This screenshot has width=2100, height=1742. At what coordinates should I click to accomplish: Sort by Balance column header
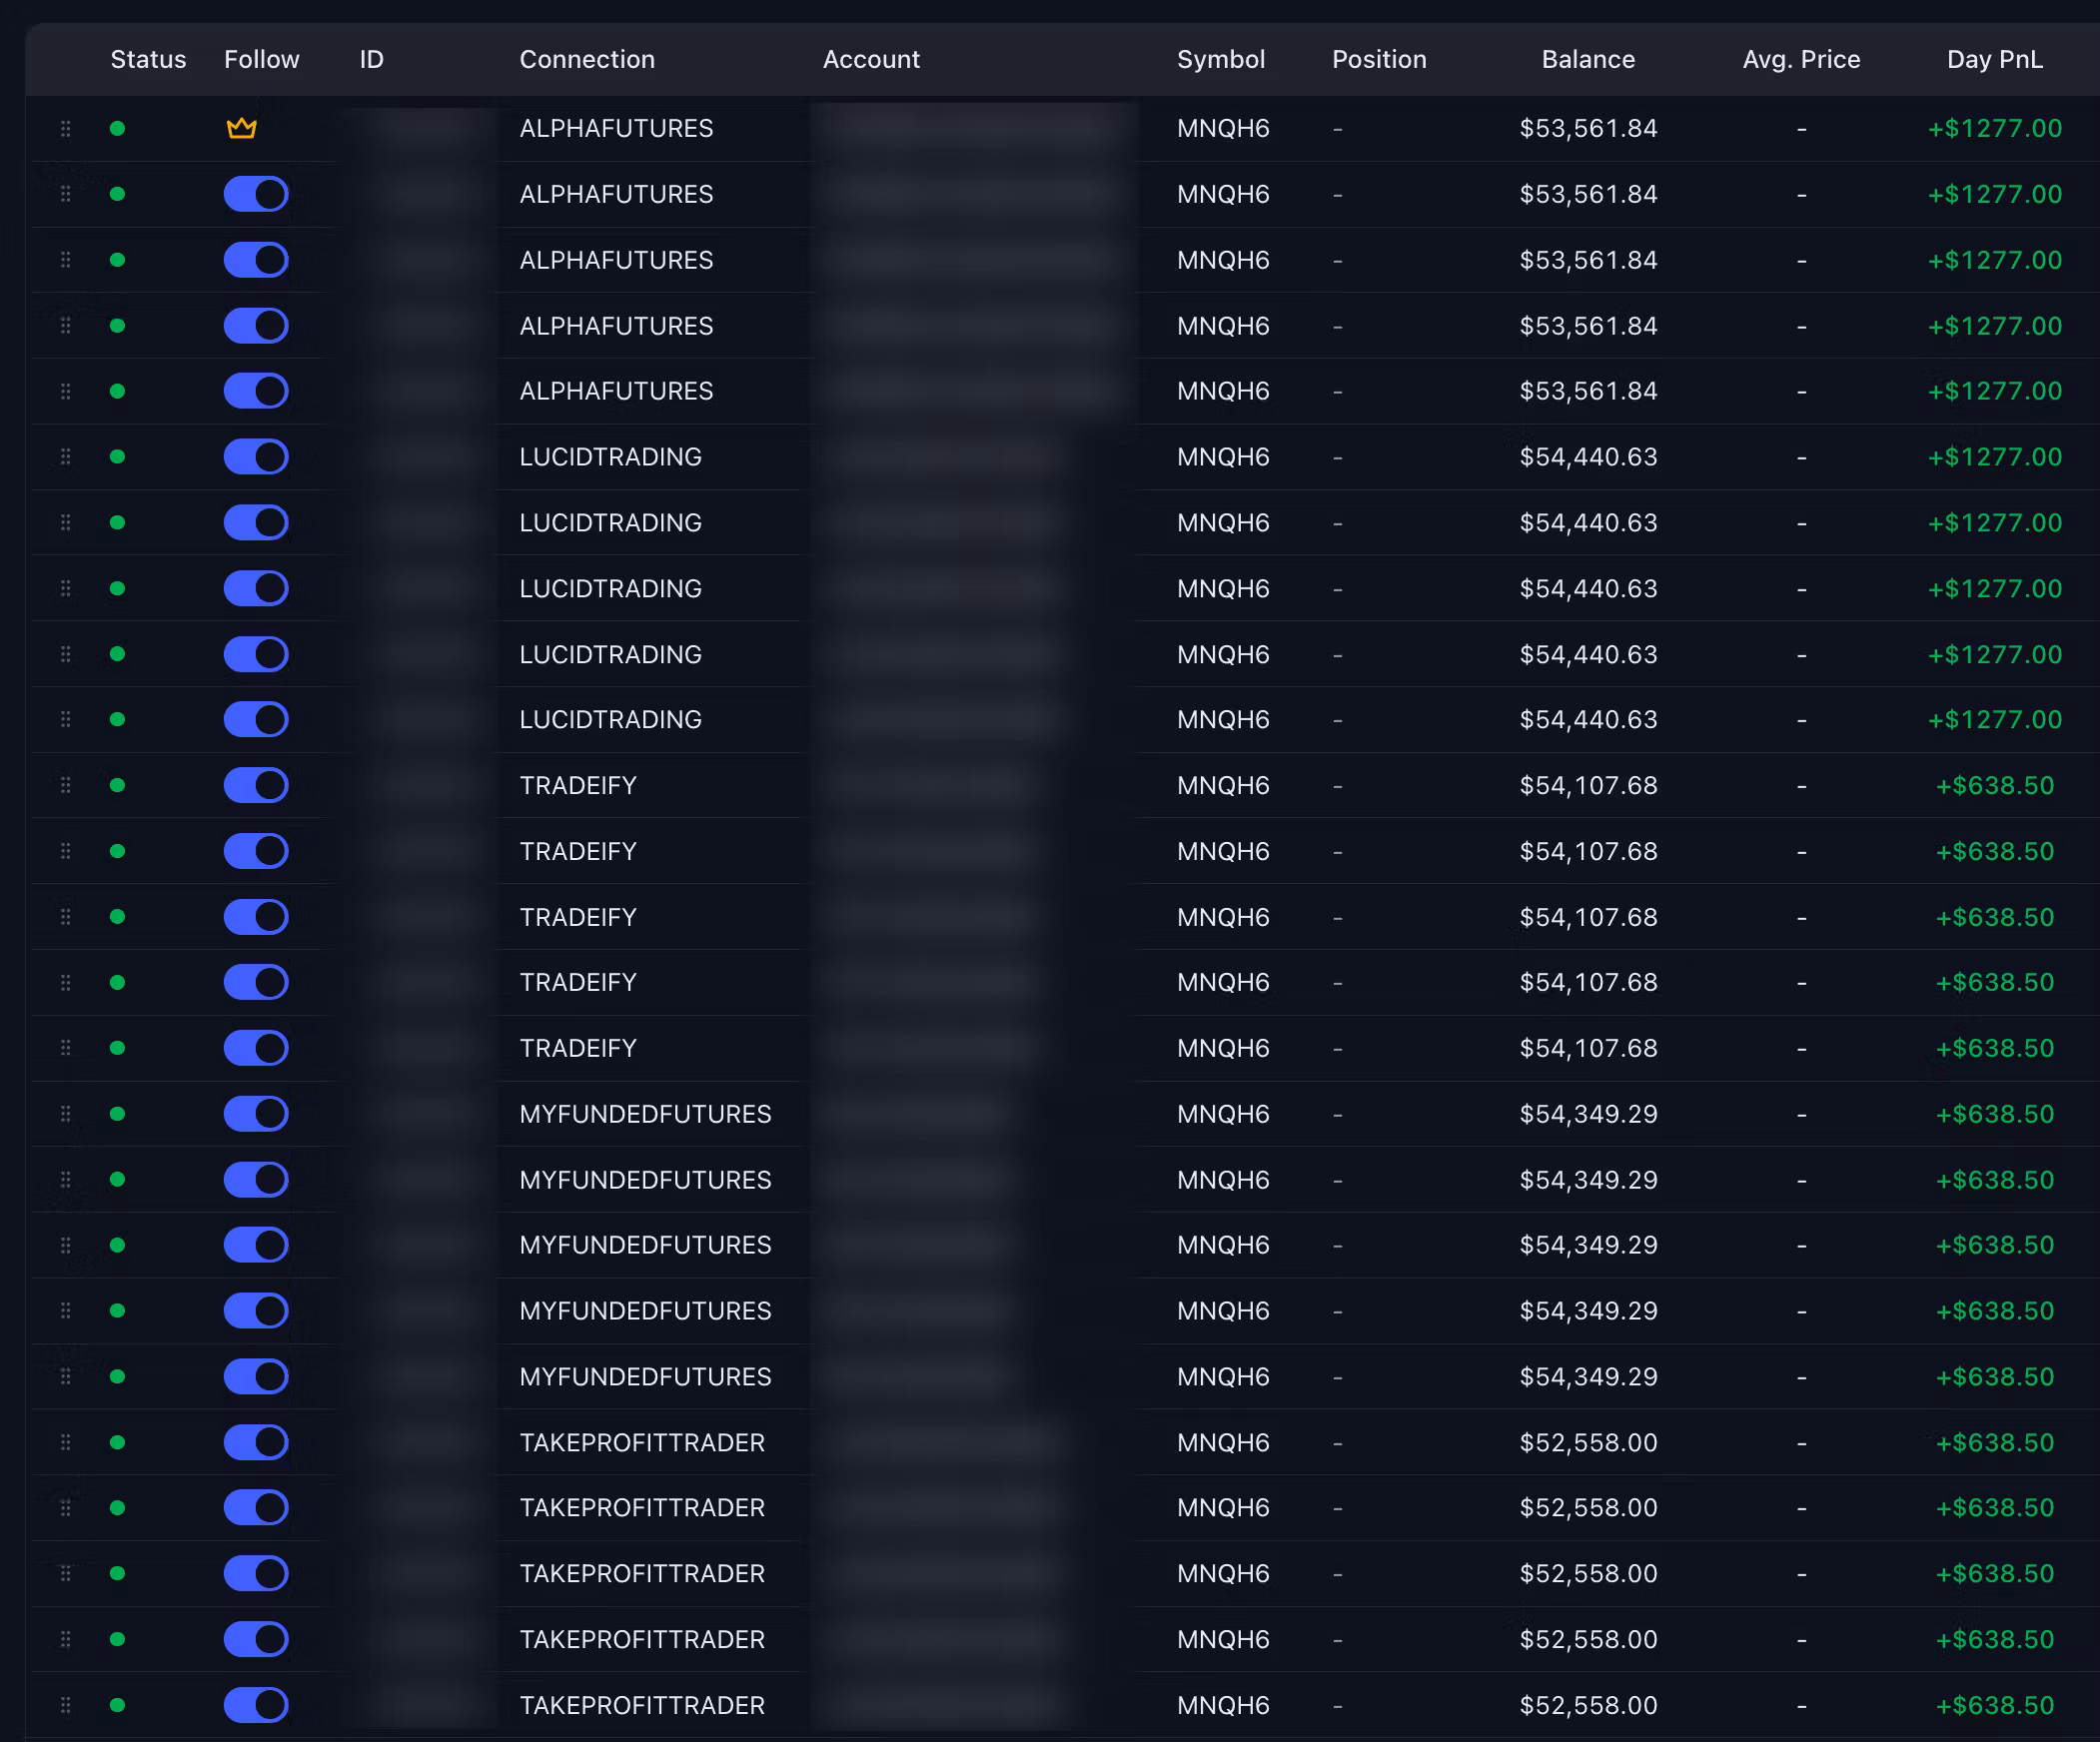coord(1588,59)
